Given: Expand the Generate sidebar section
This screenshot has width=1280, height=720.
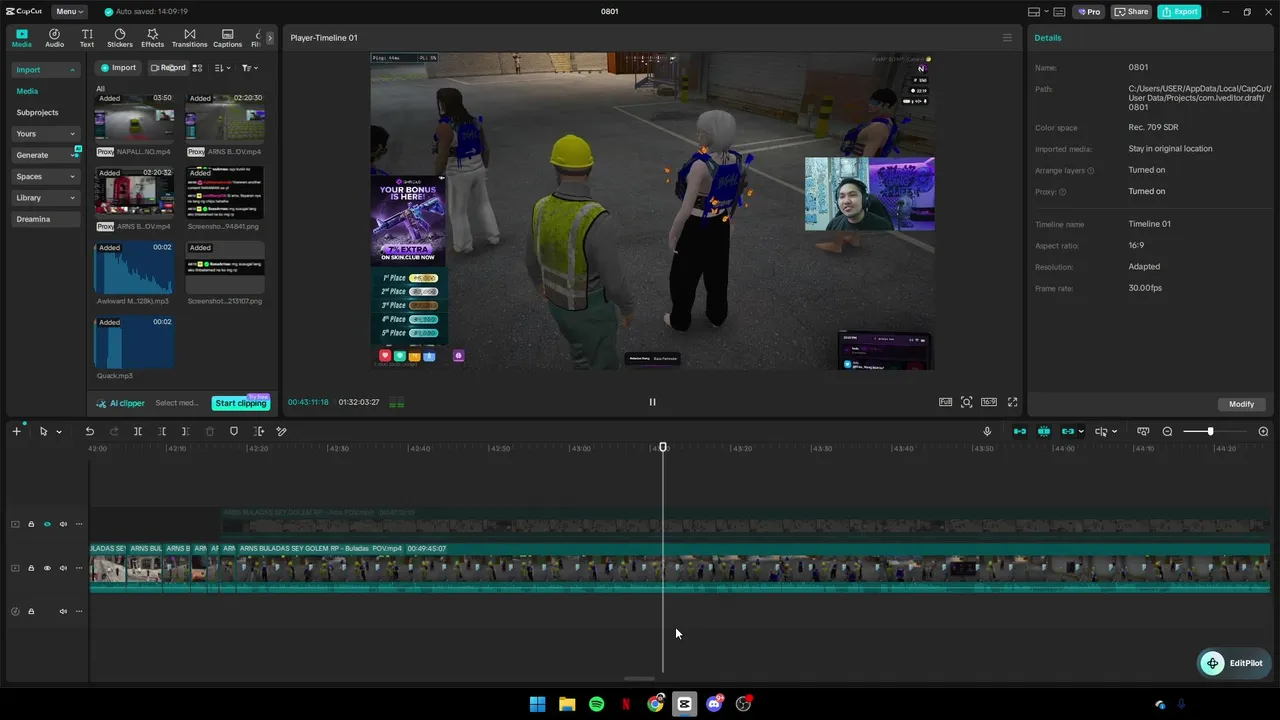Looking at the screenshot, I should click(45, 155).
